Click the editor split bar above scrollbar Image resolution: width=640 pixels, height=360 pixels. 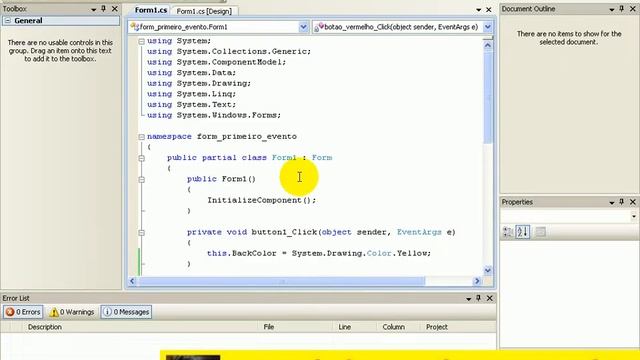coord(488,38)
